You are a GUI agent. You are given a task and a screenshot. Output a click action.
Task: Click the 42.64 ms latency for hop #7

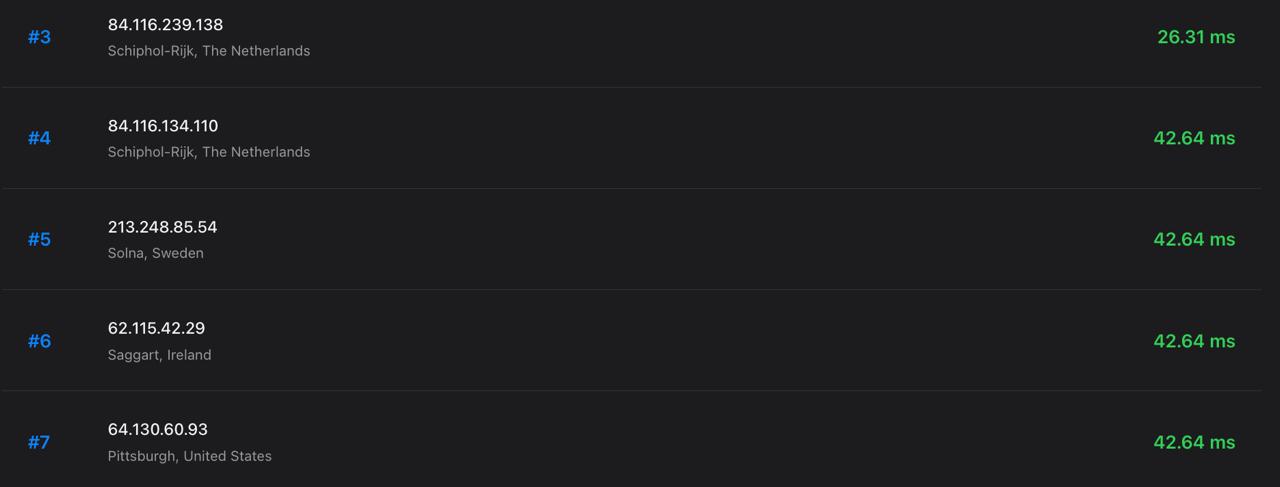pos(1194,442)
